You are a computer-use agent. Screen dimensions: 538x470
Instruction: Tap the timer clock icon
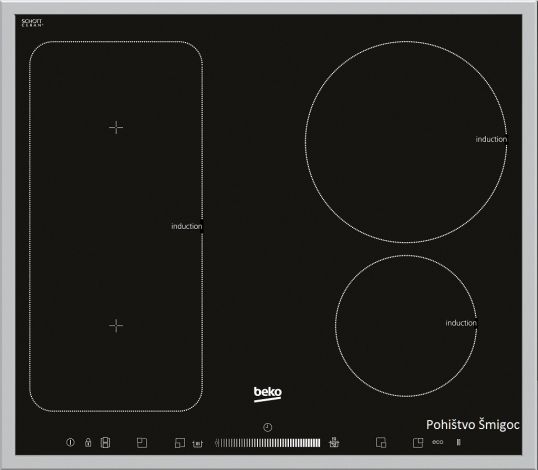(268, 427)
